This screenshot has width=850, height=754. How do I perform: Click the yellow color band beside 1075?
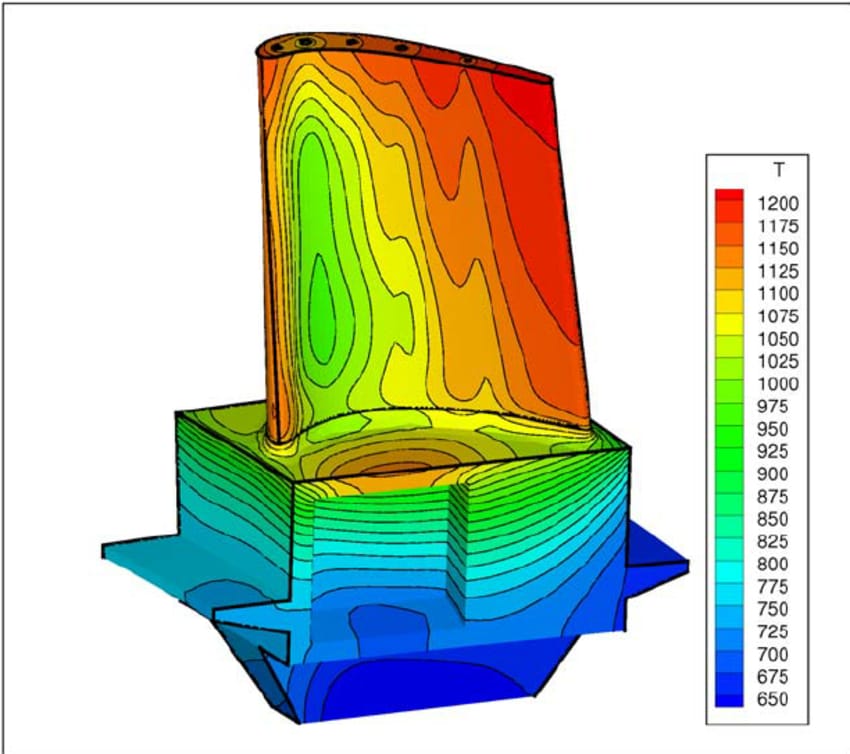click(729, 324)
